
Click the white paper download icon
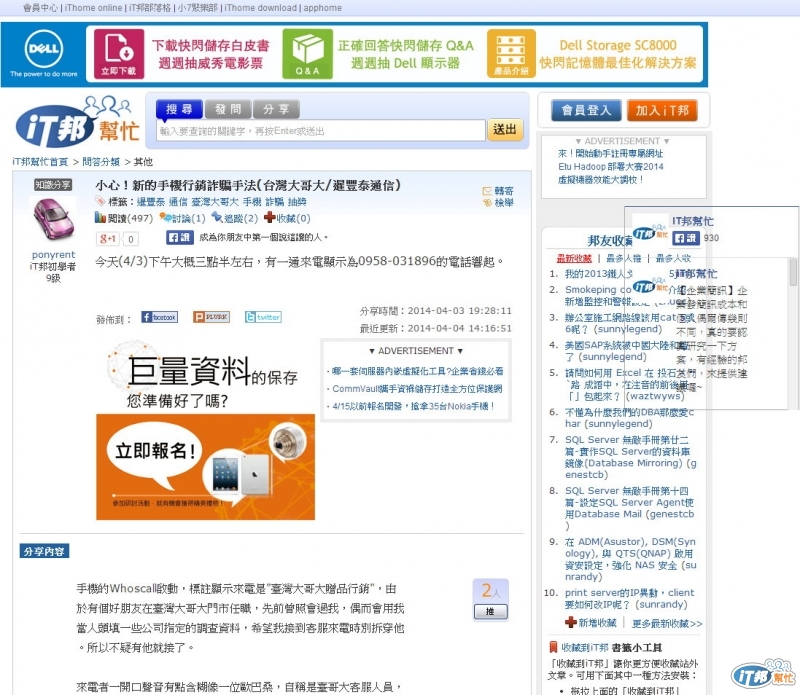119,54
